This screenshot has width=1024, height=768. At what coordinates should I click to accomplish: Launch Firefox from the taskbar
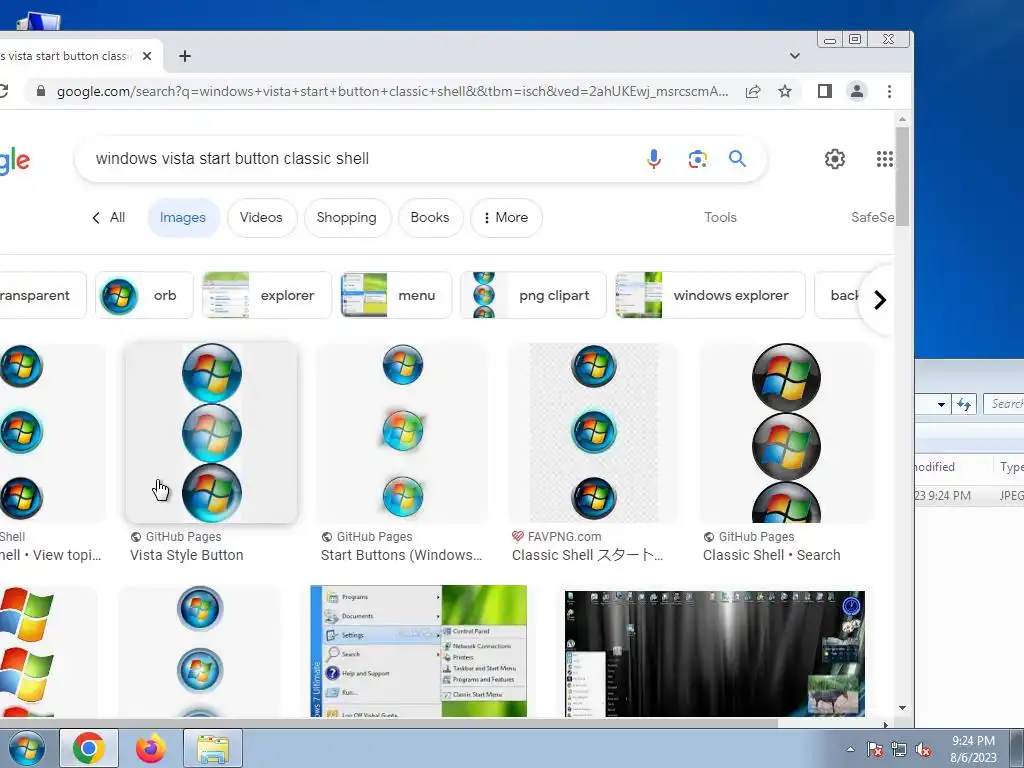point(151,748)
